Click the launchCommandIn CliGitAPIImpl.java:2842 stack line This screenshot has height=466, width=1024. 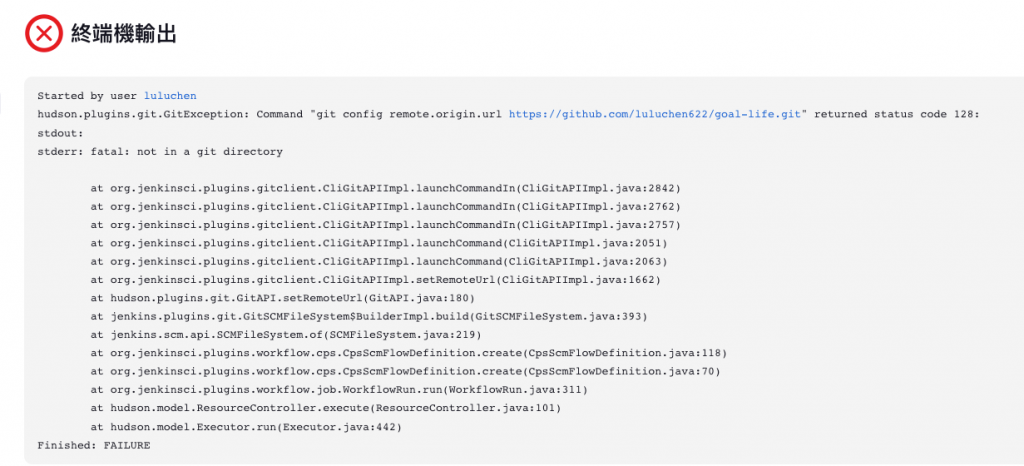tap(385, 188)
